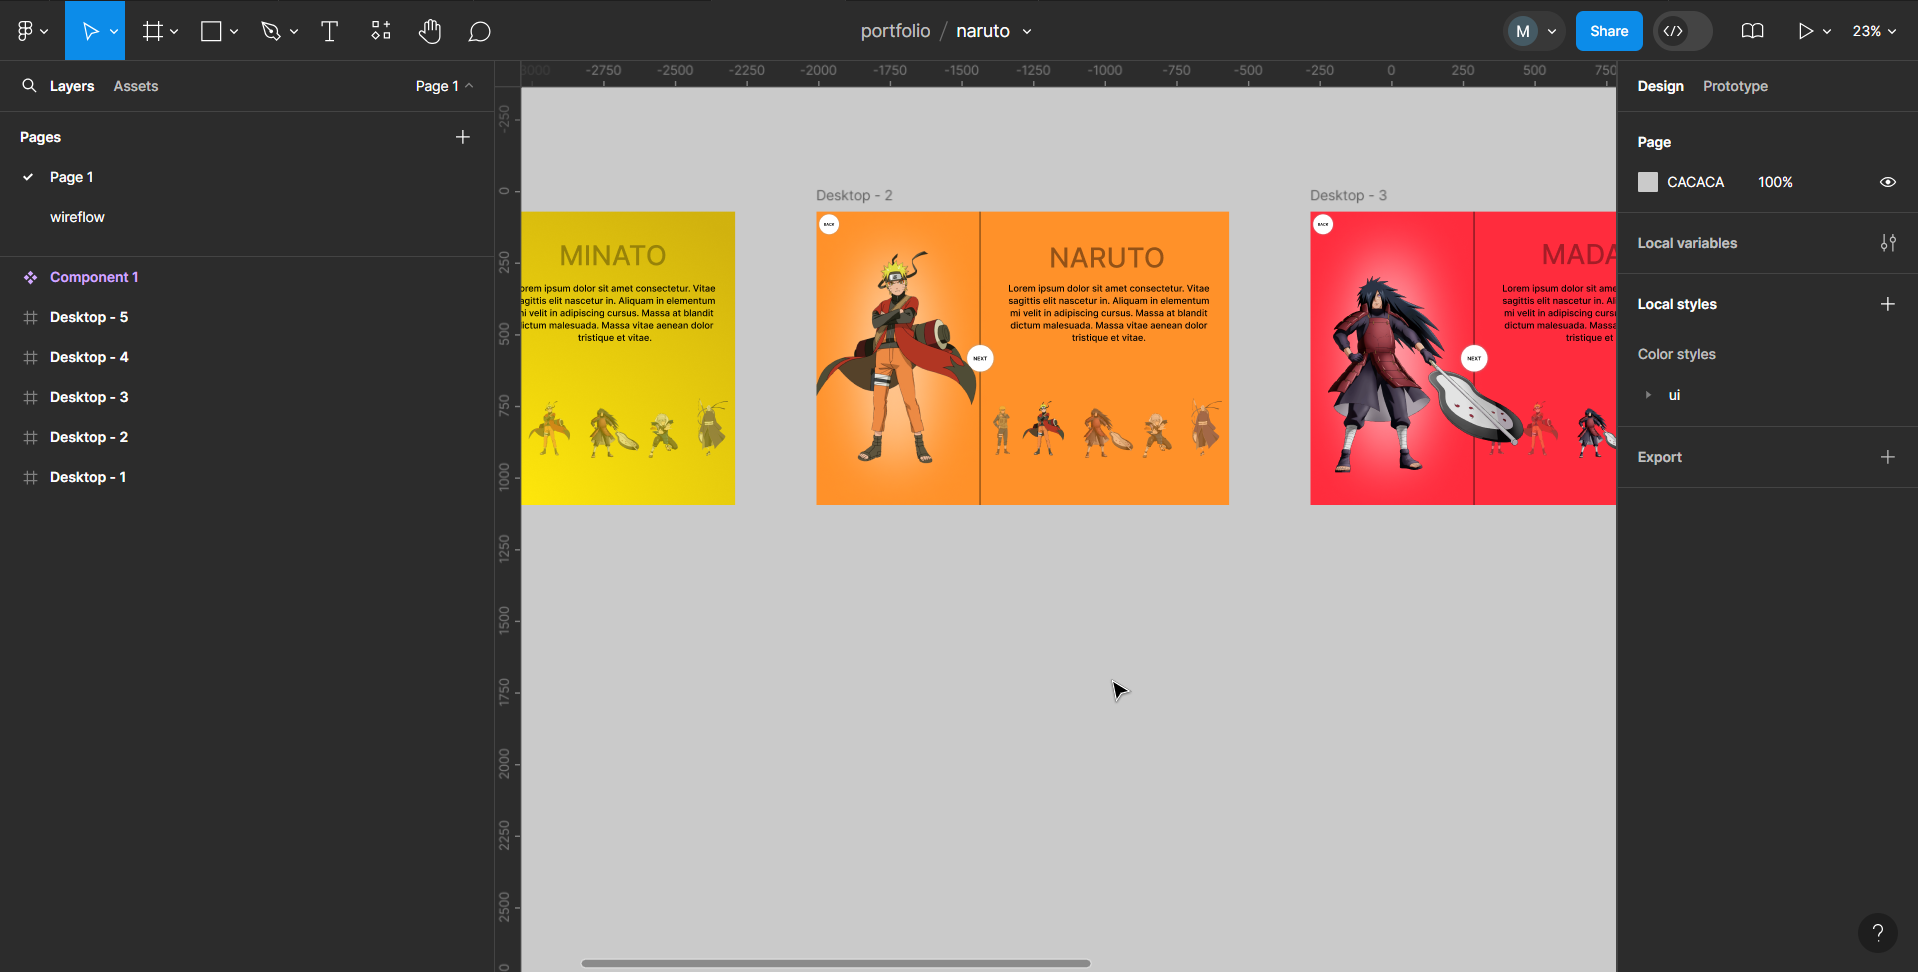The image size is (1918, 972).
Task: Open the Move tool options dropdown
Action: coord(114,31)
